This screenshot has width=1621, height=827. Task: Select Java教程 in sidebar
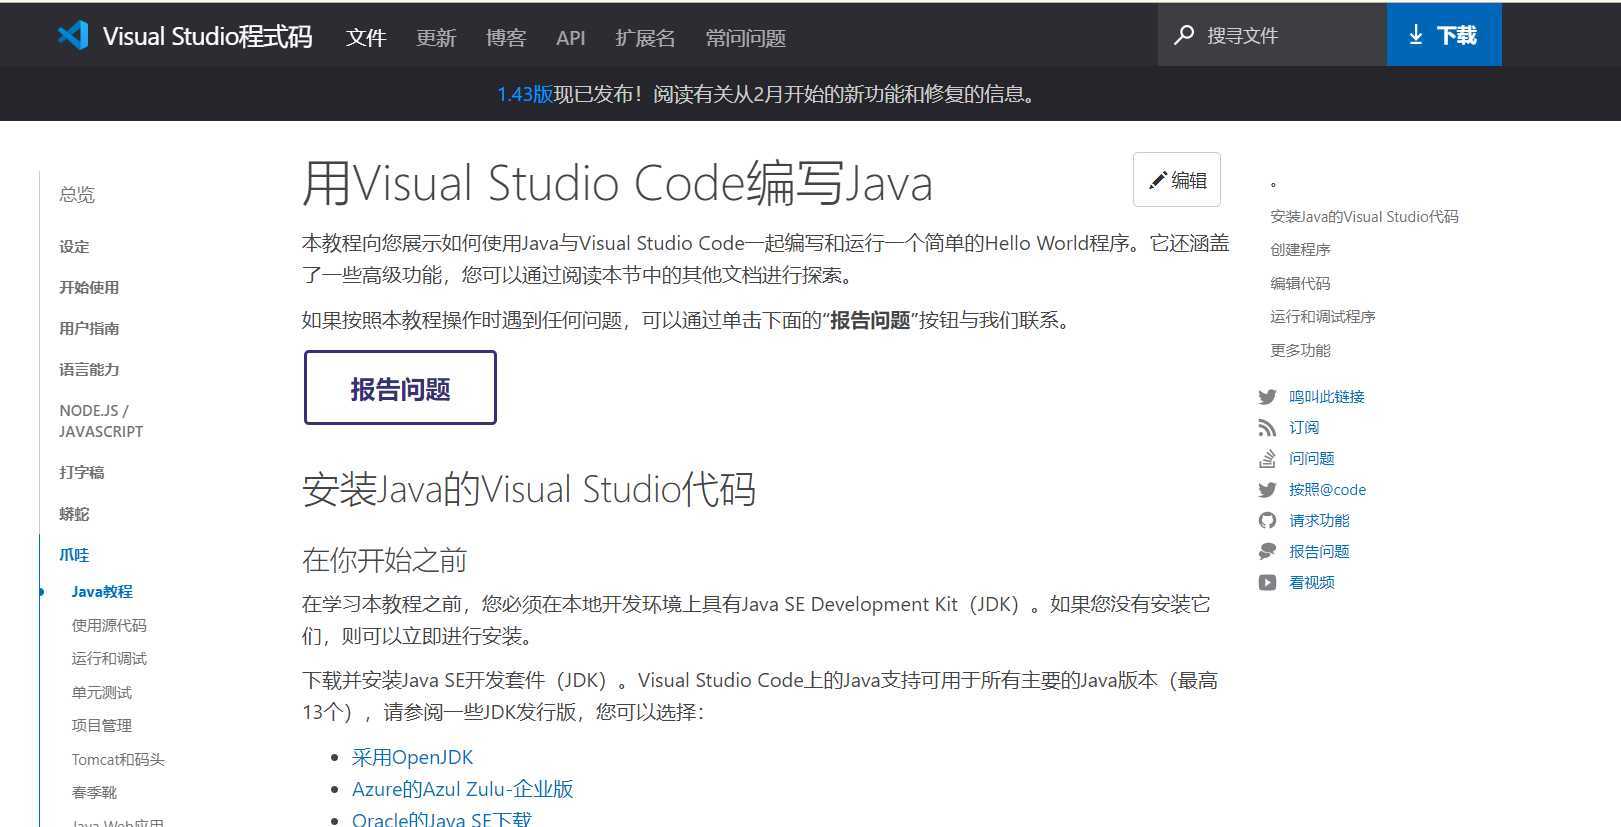point(102,592)
